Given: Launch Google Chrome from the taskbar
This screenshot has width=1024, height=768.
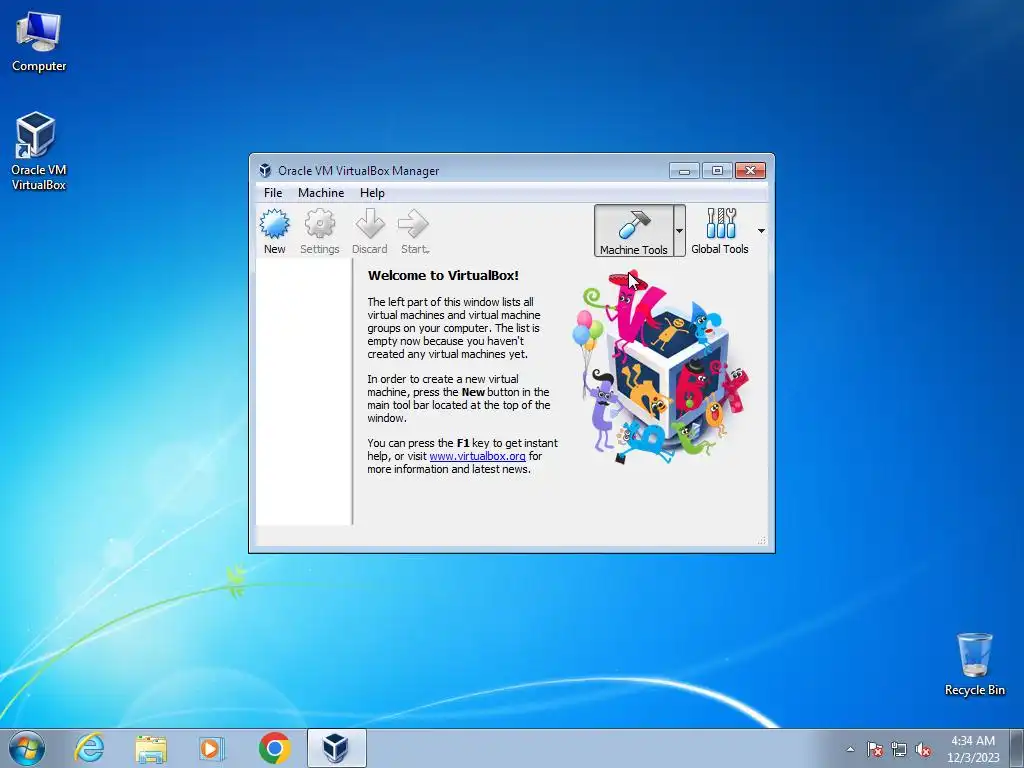Looking at the screenshot, I should 274,748.
